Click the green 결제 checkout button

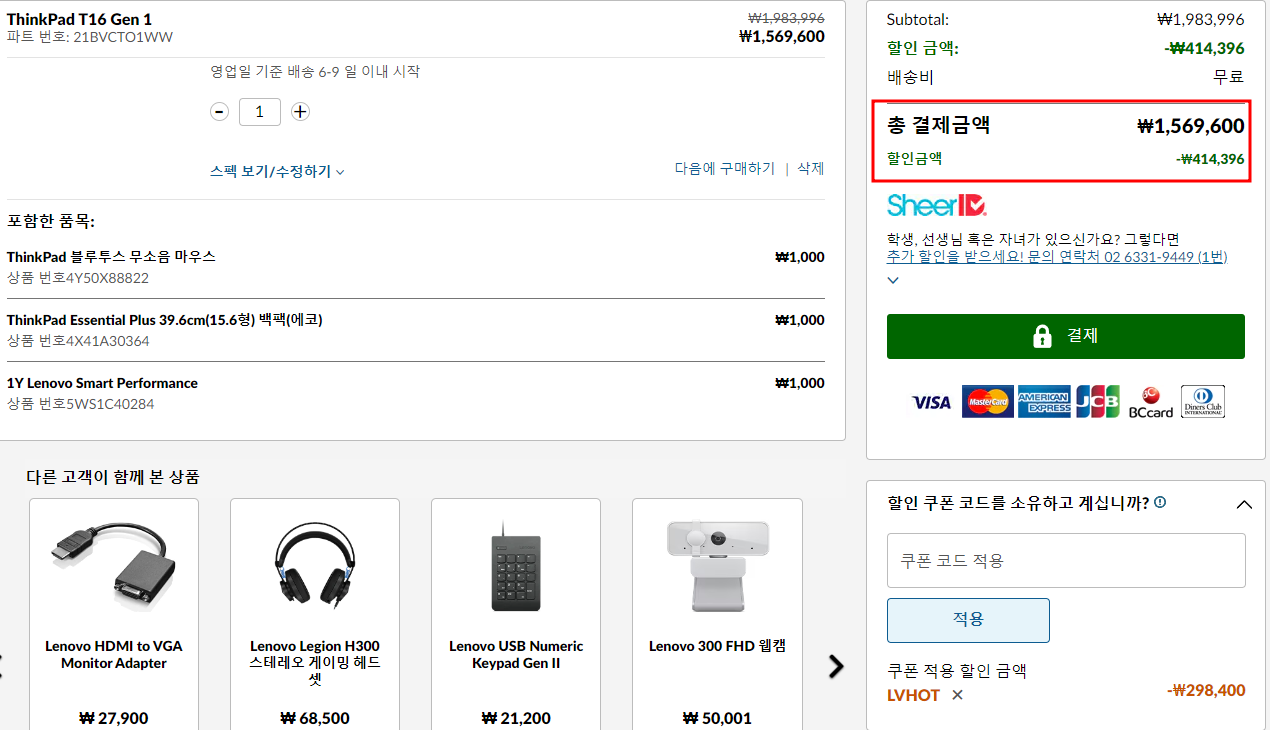(1066, 336)
